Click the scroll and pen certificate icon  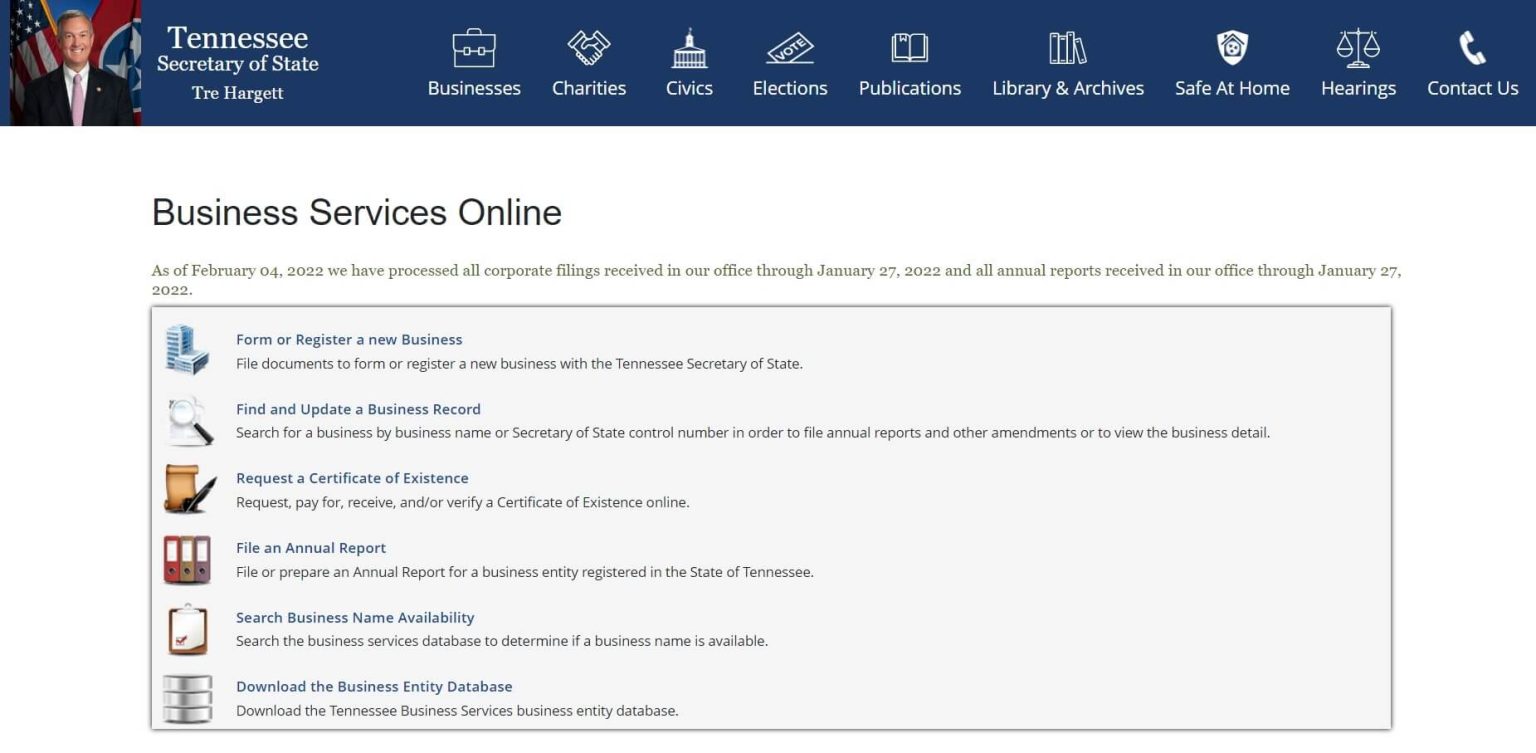[x=189, y=489]
